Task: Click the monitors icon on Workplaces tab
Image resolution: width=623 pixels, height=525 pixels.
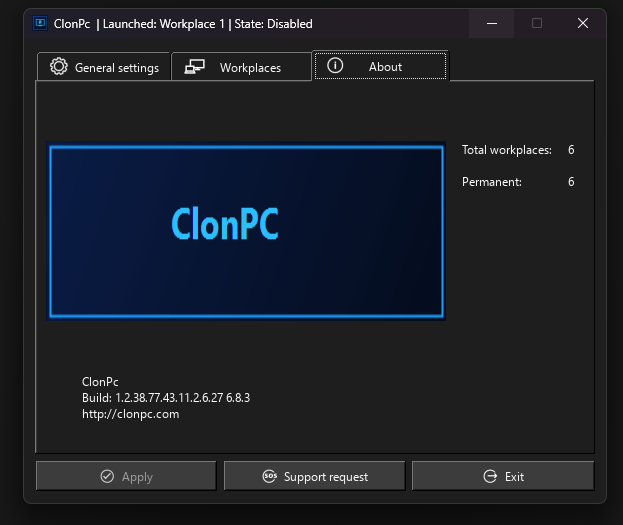Action: 195,67
